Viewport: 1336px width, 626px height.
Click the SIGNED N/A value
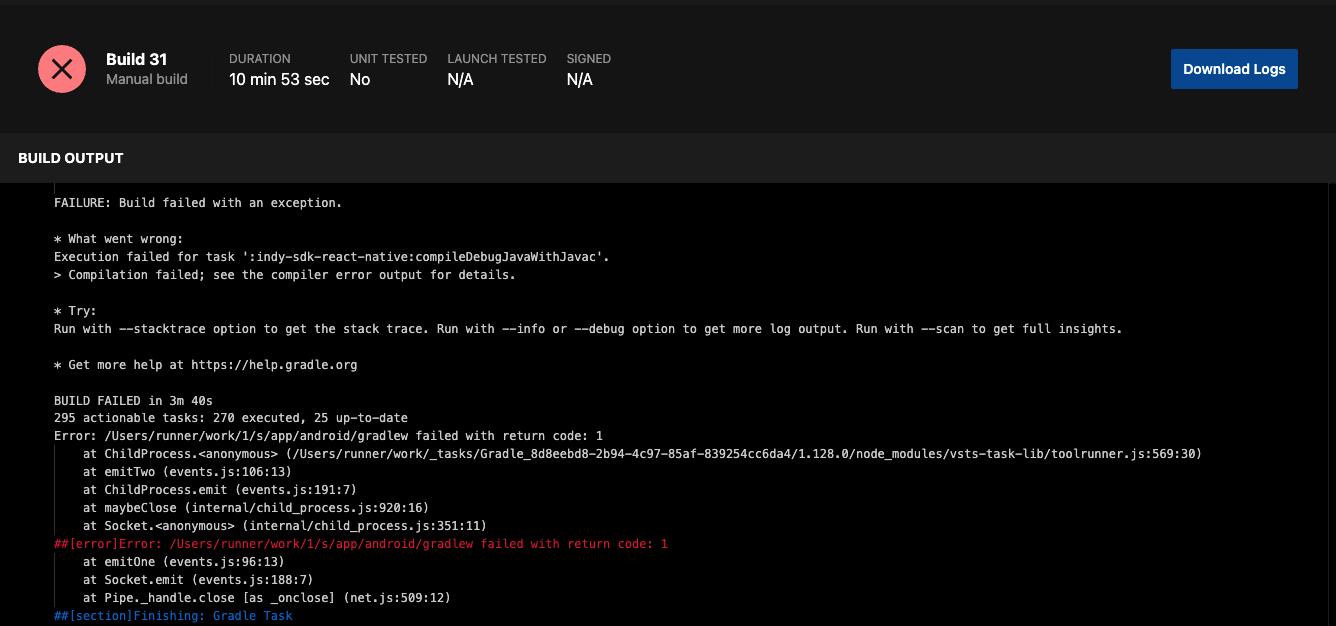click(579, 79)
